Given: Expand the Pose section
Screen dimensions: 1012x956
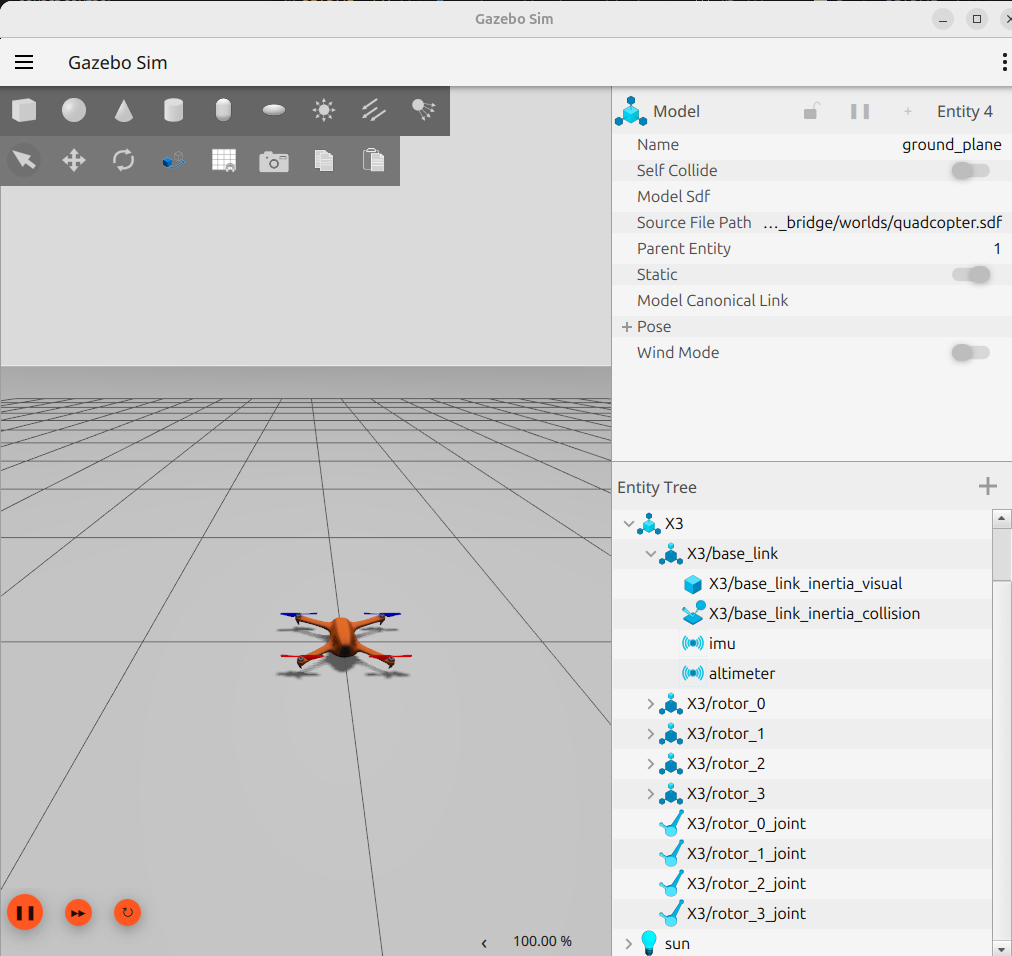Looking at the screenshot, I should point(626,327).
